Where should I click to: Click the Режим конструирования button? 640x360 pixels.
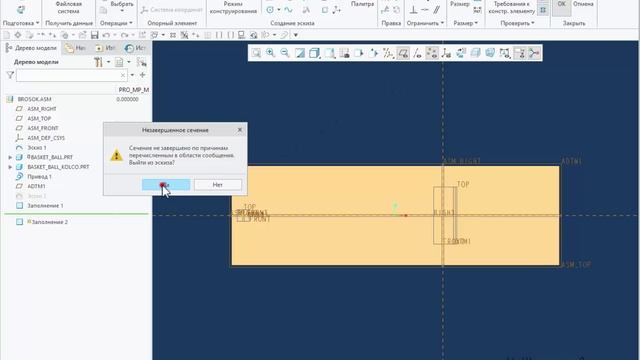(x=233, y=7)
